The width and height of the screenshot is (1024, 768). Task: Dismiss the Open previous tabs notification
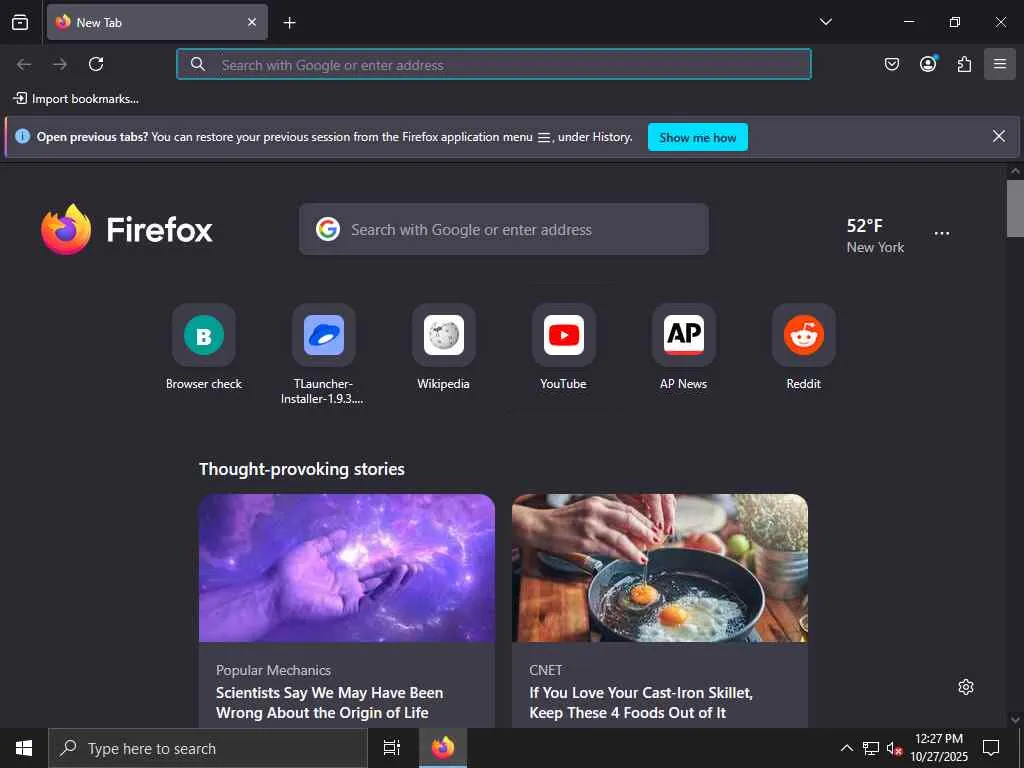coord(999,136)
